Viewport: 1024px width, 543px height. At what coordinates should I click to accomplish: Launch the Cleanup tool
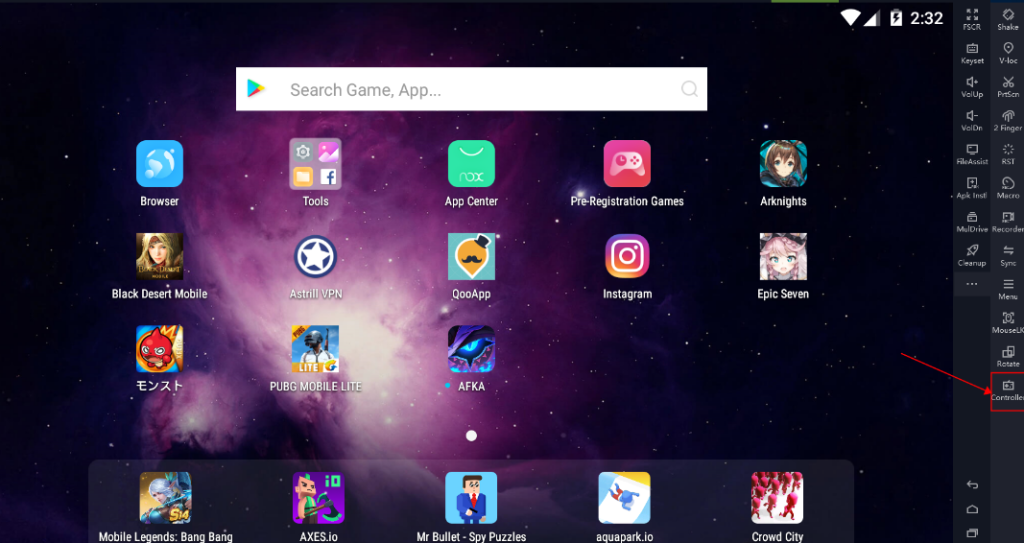[x=971, y=254]
